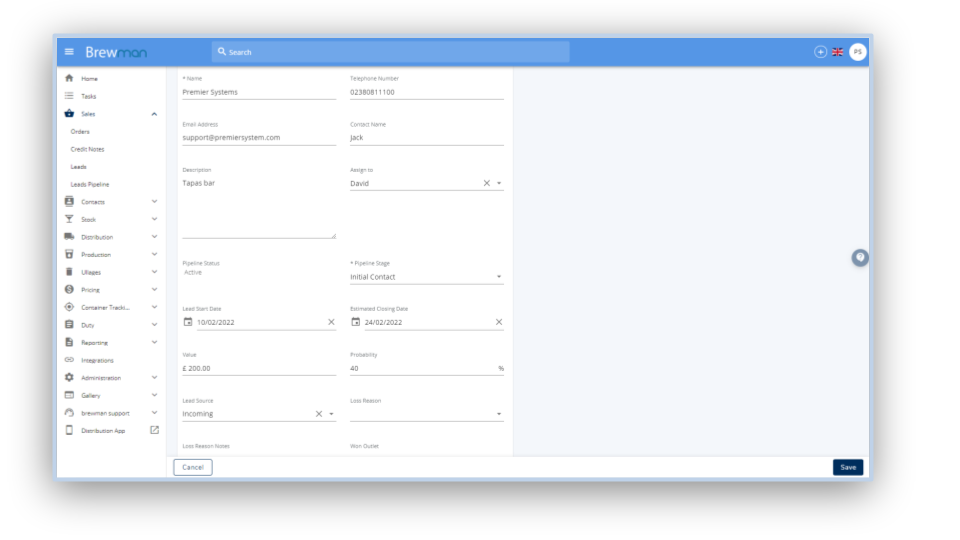The height and width of the screenshot is (540, 960).
Task: Click the Distribution truck icon
Action: pyautogui.click(x=69, y=237)
